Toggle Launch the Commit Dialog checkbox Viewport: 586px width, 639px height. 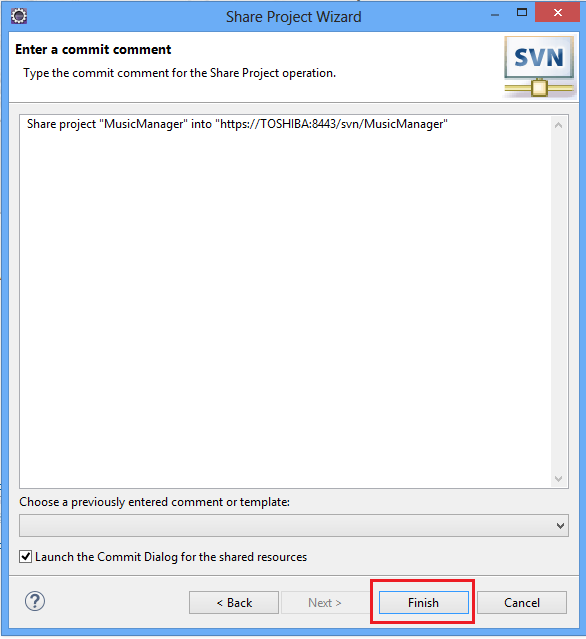(x=26, y=556)
